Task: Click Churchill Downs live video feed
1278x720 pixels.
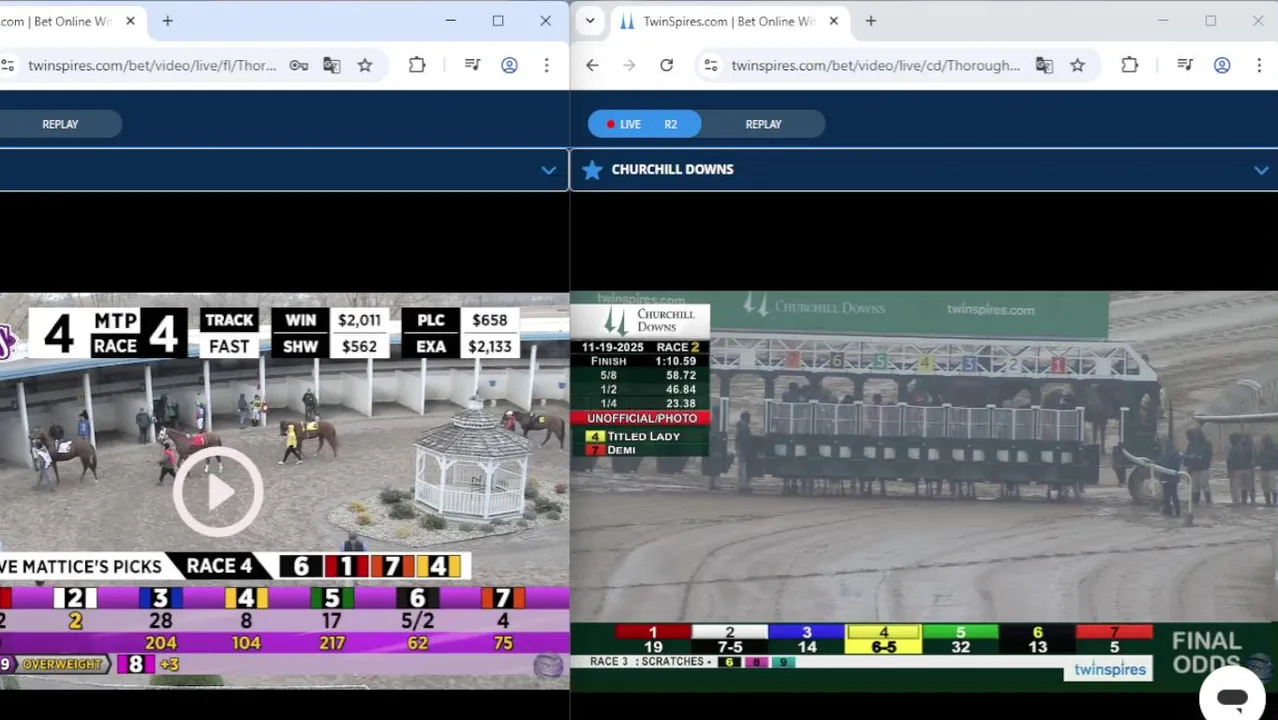Action: pyautogui.click(x=924, y=490)
